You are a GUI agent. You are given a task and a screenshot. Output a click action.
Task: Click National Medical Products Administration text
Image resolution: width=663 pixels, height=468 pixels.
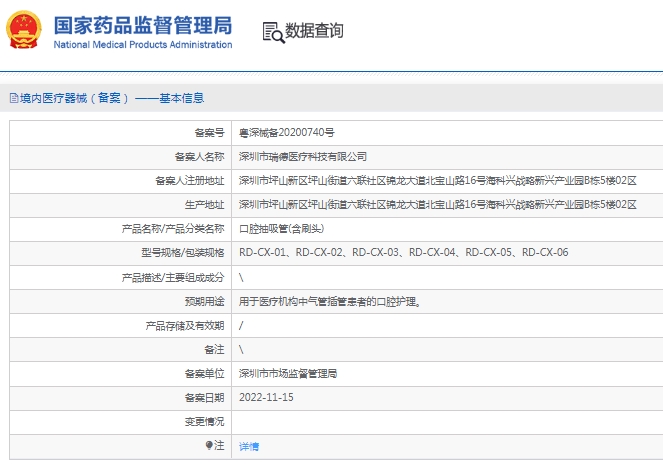(143, 44)
